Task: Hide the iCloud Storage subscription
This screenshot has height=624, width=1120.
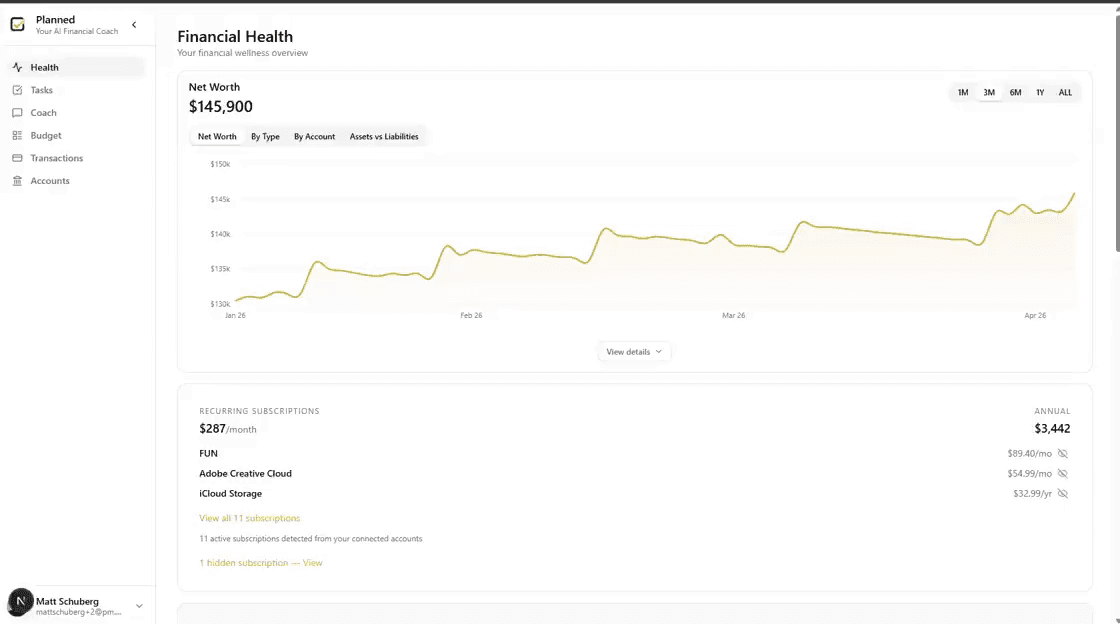Action: coord(1062,493)
